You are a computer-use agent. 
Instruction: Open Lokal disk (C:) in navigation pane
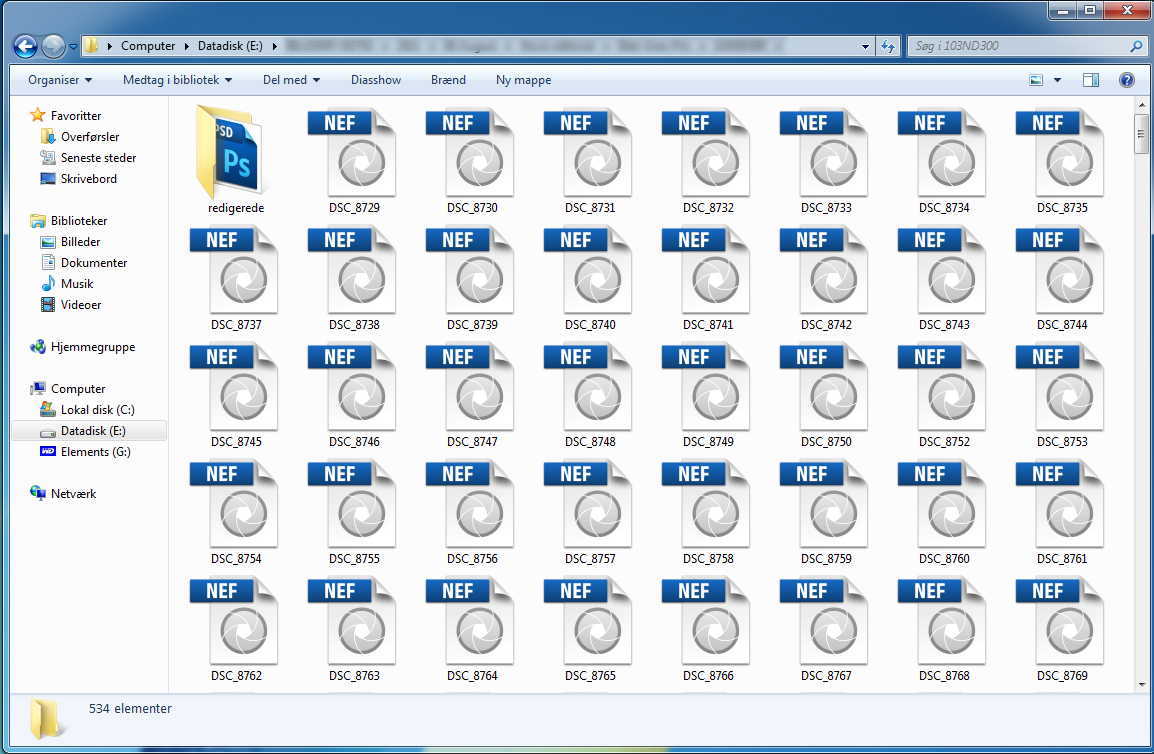pyautogui.click(x=97, y=410)
